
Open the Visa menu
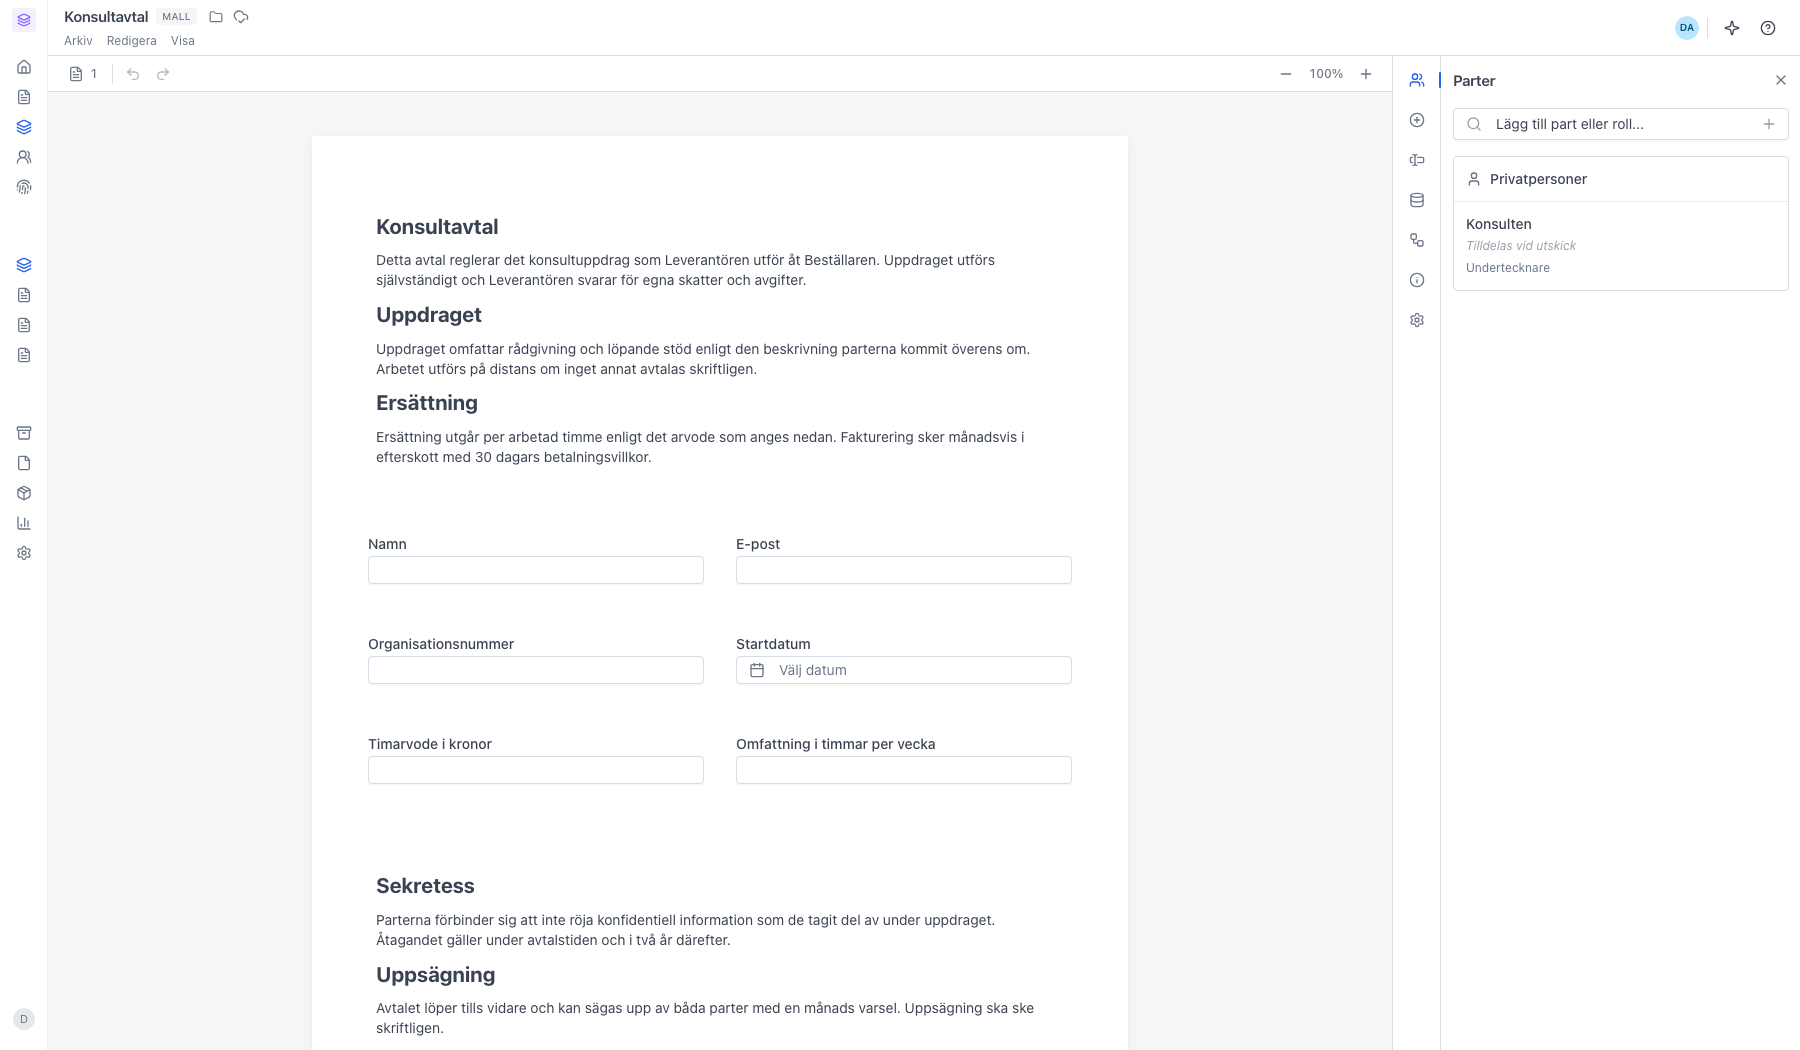click(x=183, y=41)
